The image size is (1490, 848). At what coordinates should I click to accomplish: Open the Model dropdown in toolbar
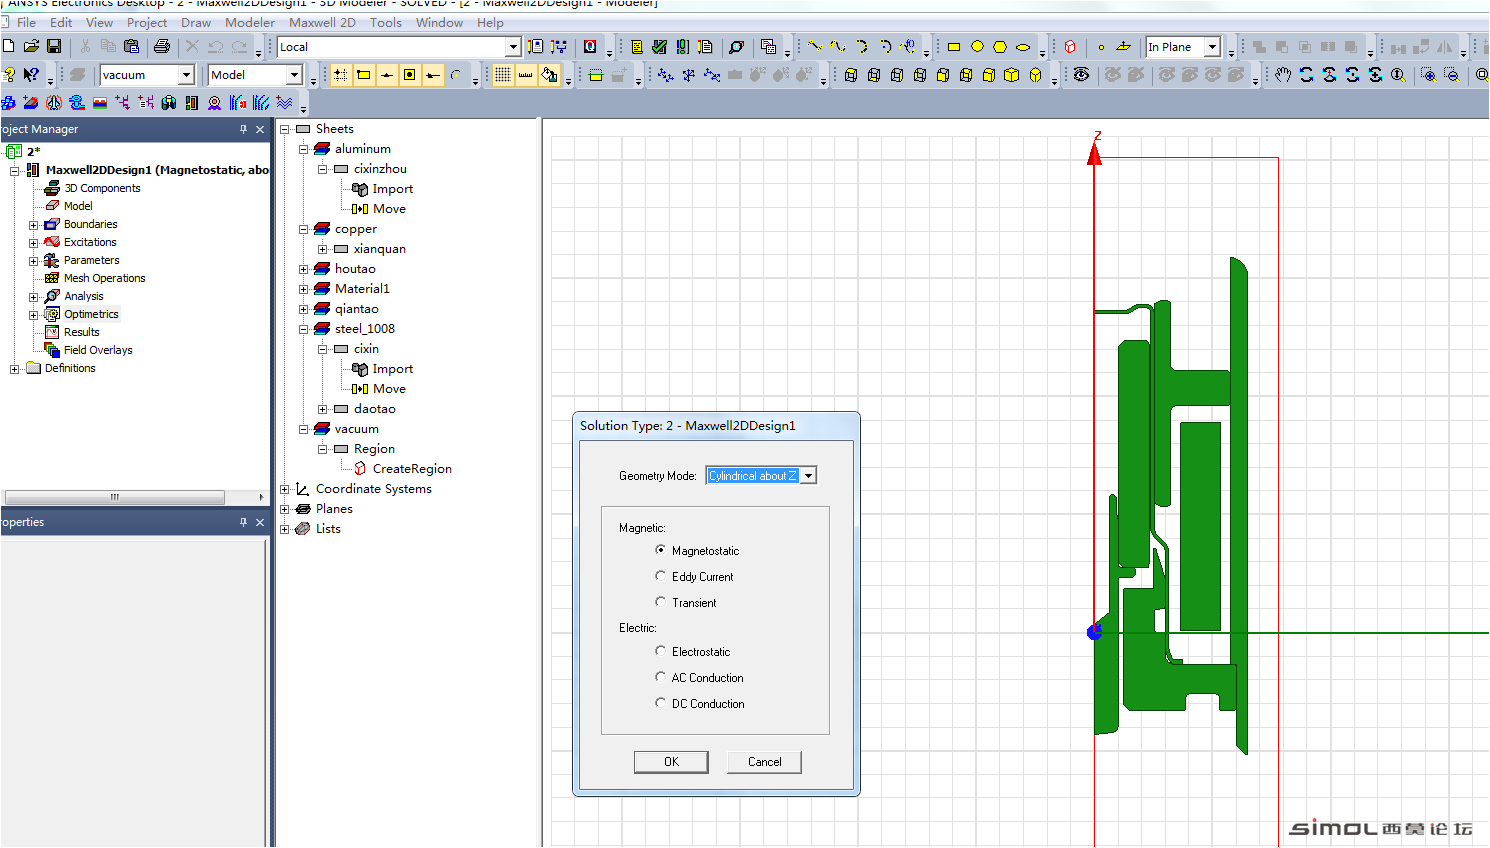click(x=294, y=74)
